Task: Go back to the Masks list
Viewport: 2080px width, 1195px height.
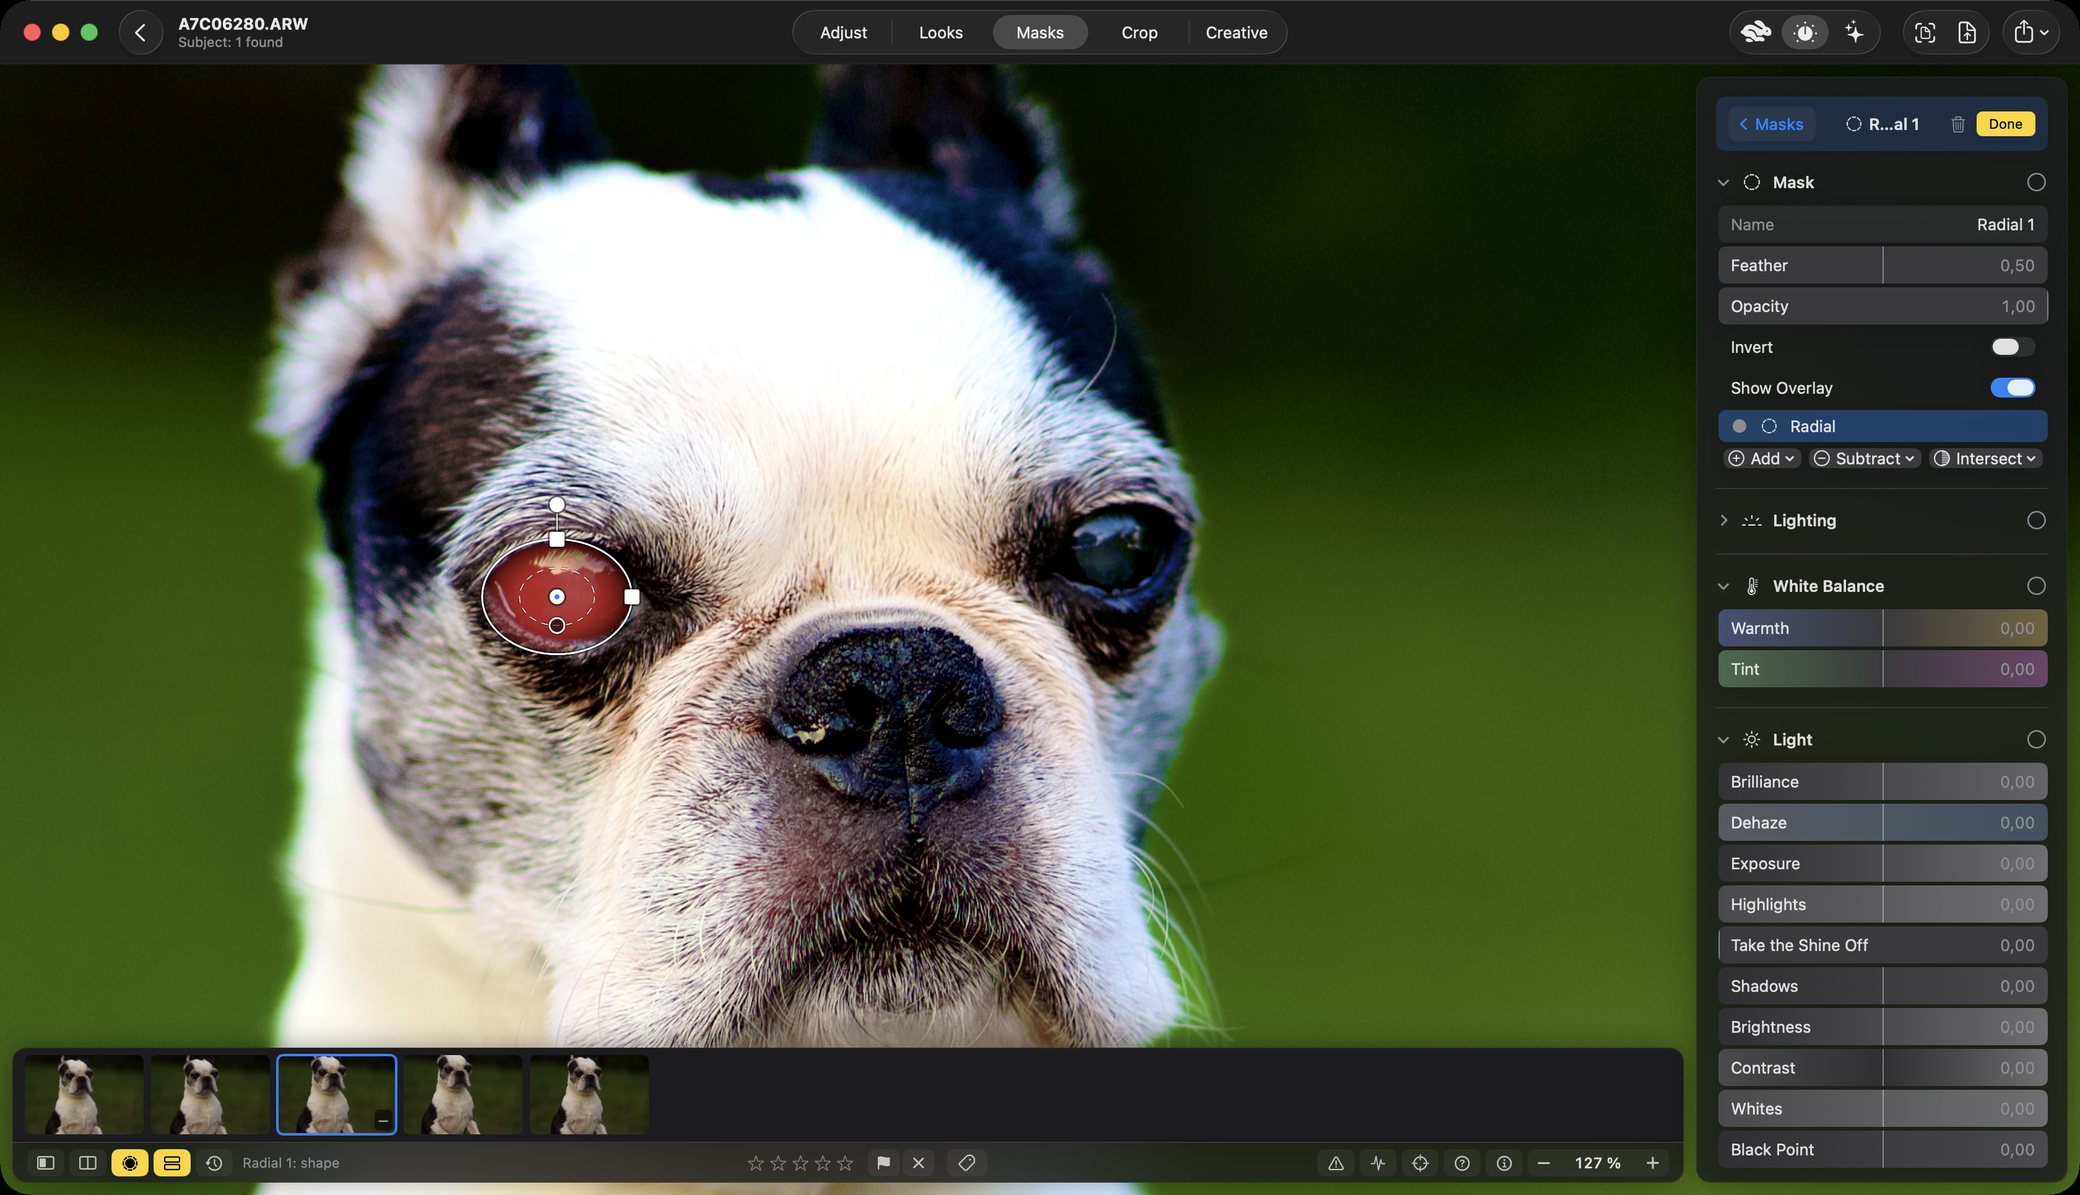Action: pos(1771,124)
